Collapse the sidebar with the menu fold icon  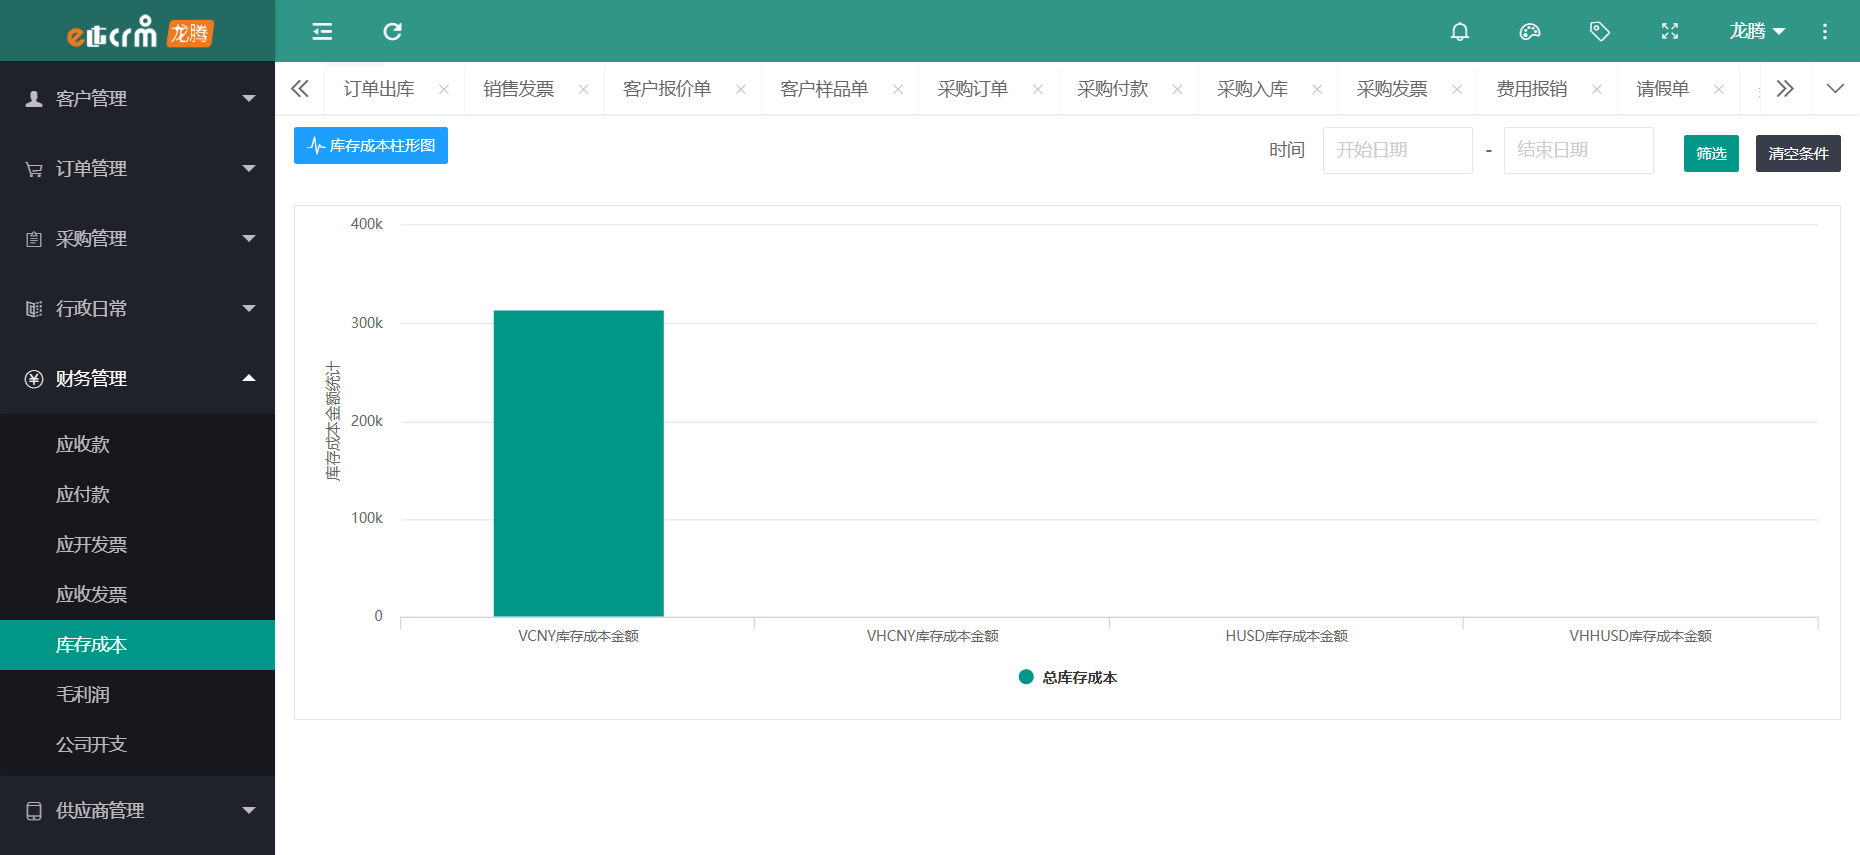[322, 32]
